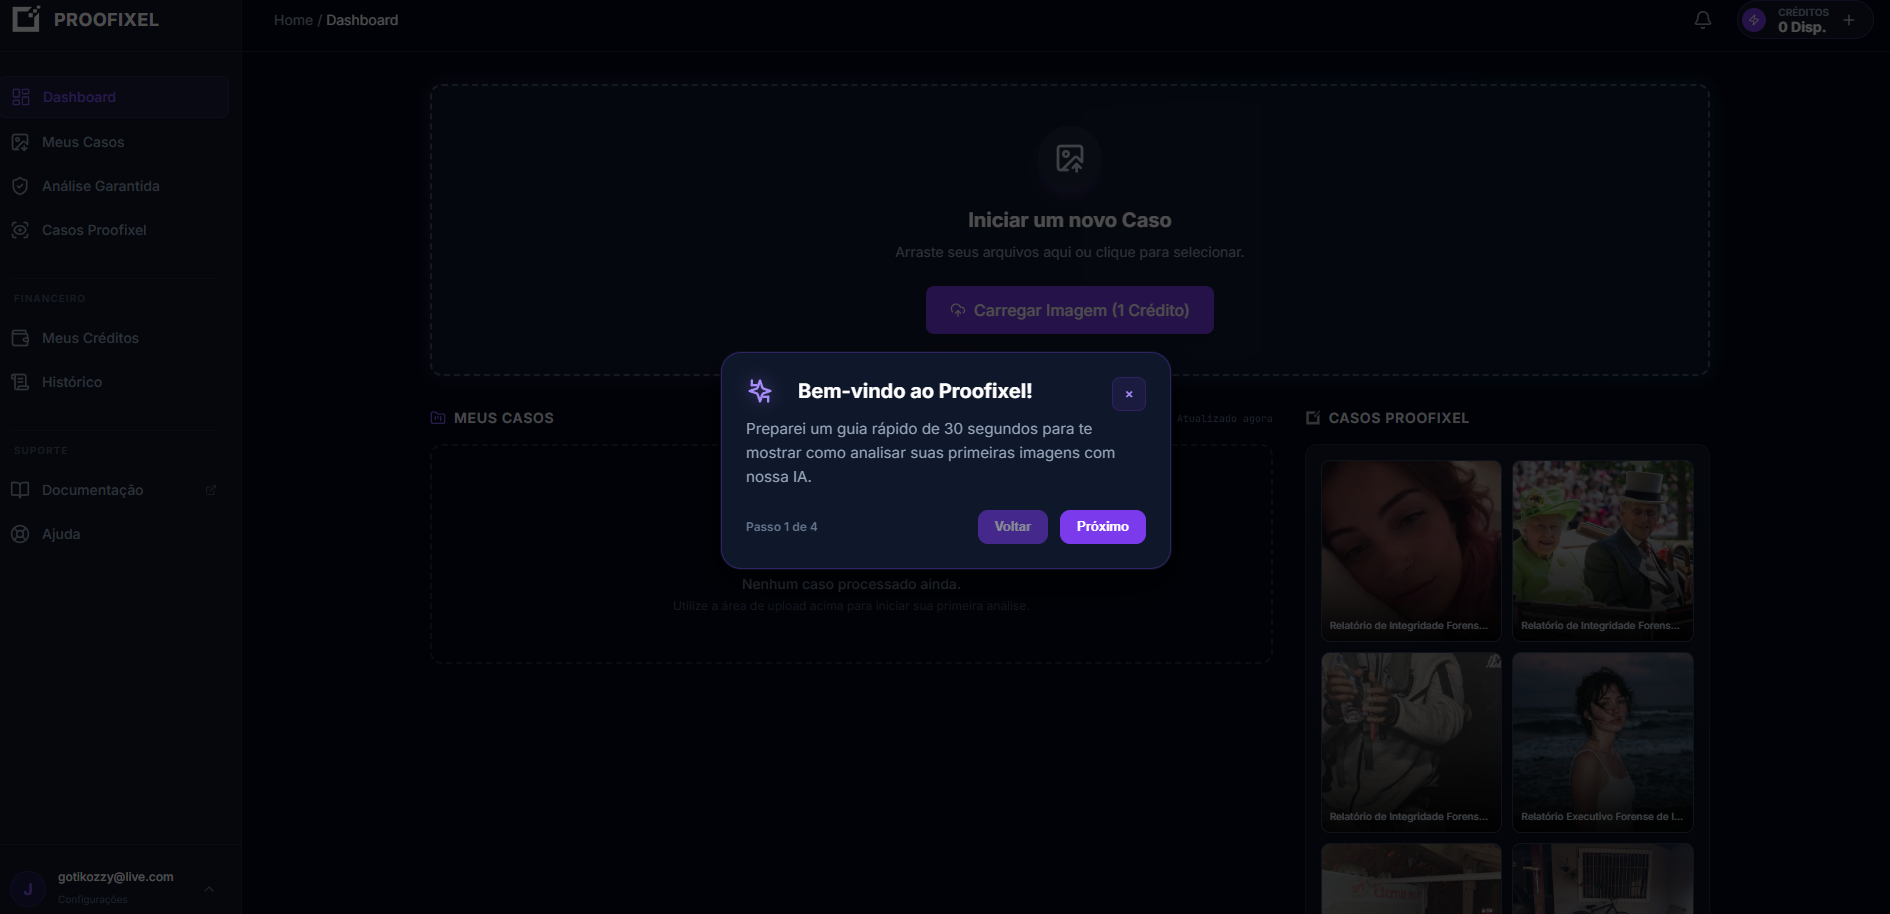
Task: Open notifications bell
Action: pyautogui.click(x=1702, y=20)
